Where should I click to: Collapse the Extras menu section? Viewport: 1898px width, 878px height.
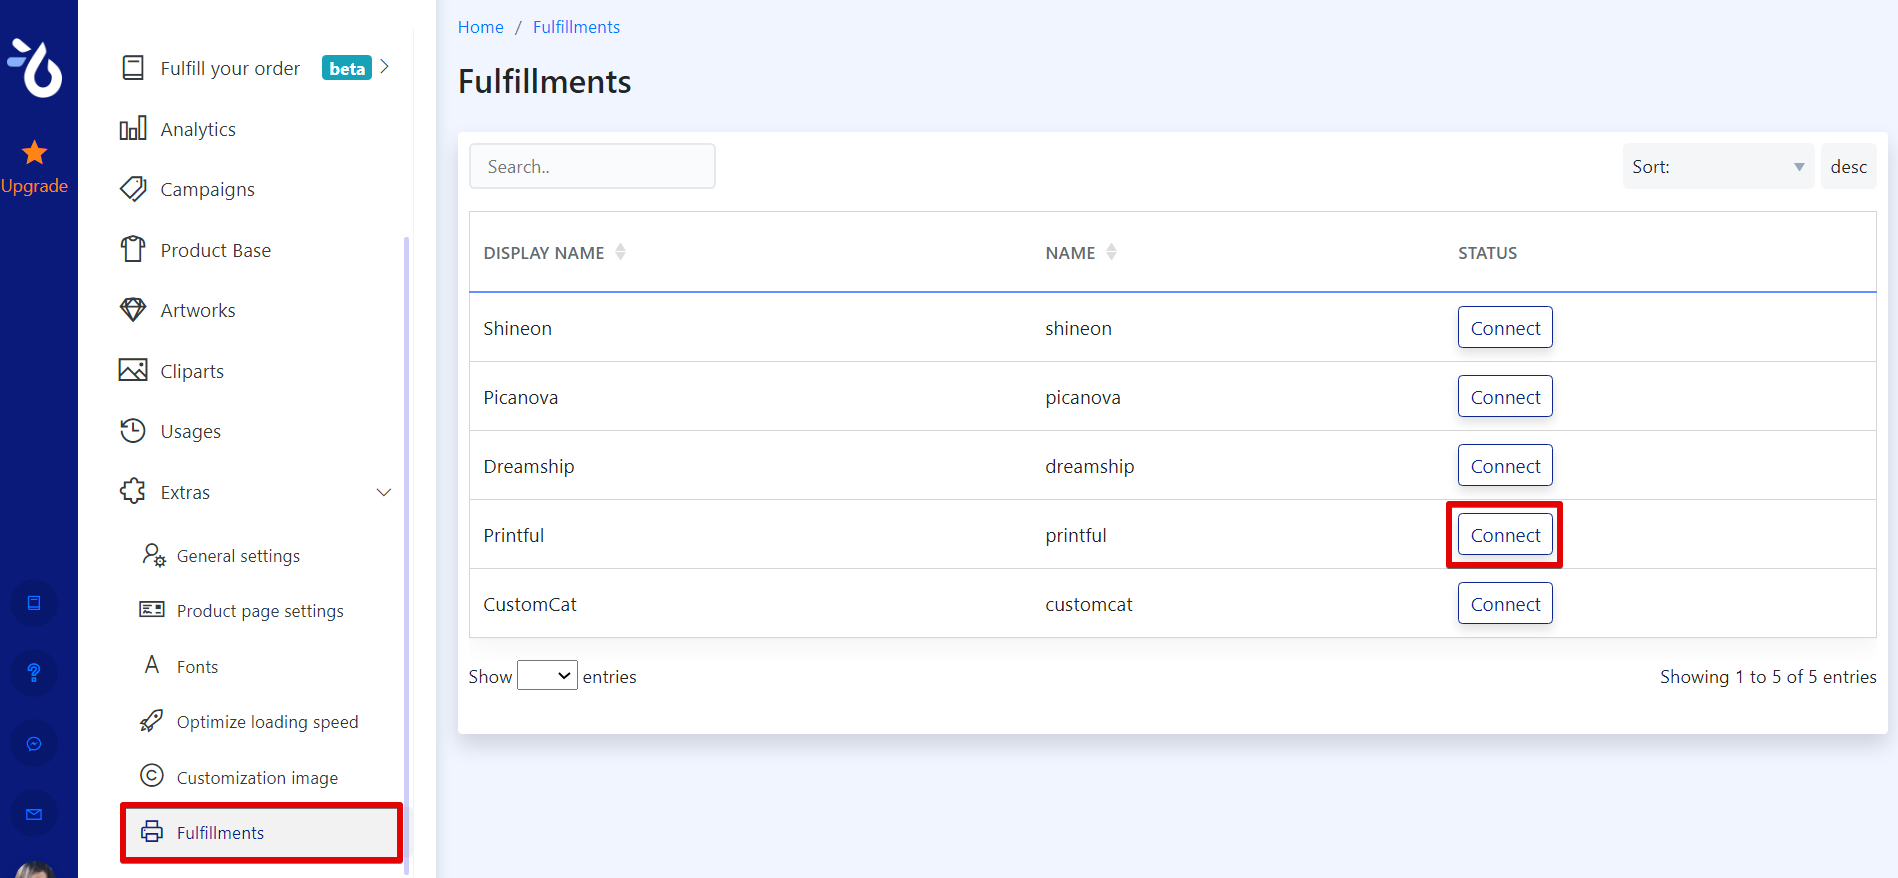(x=383, y=492)
